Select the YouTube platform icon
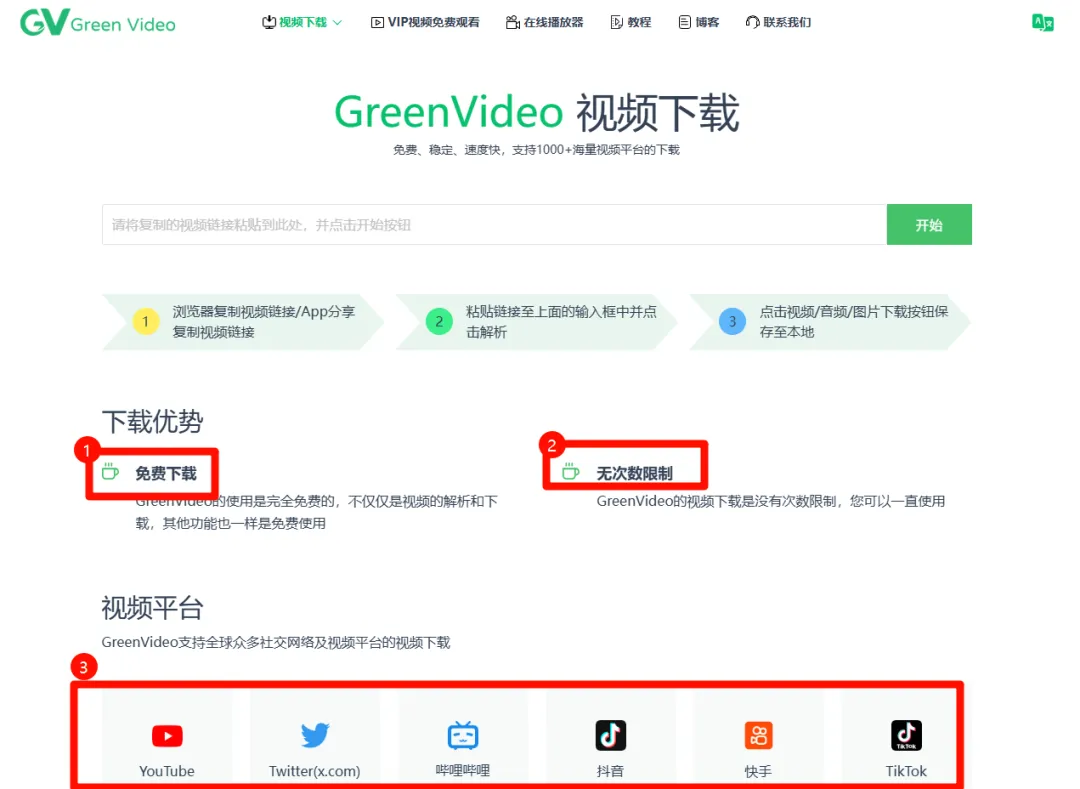Viewport: 1080px width, 789px height. coord(167,736)
